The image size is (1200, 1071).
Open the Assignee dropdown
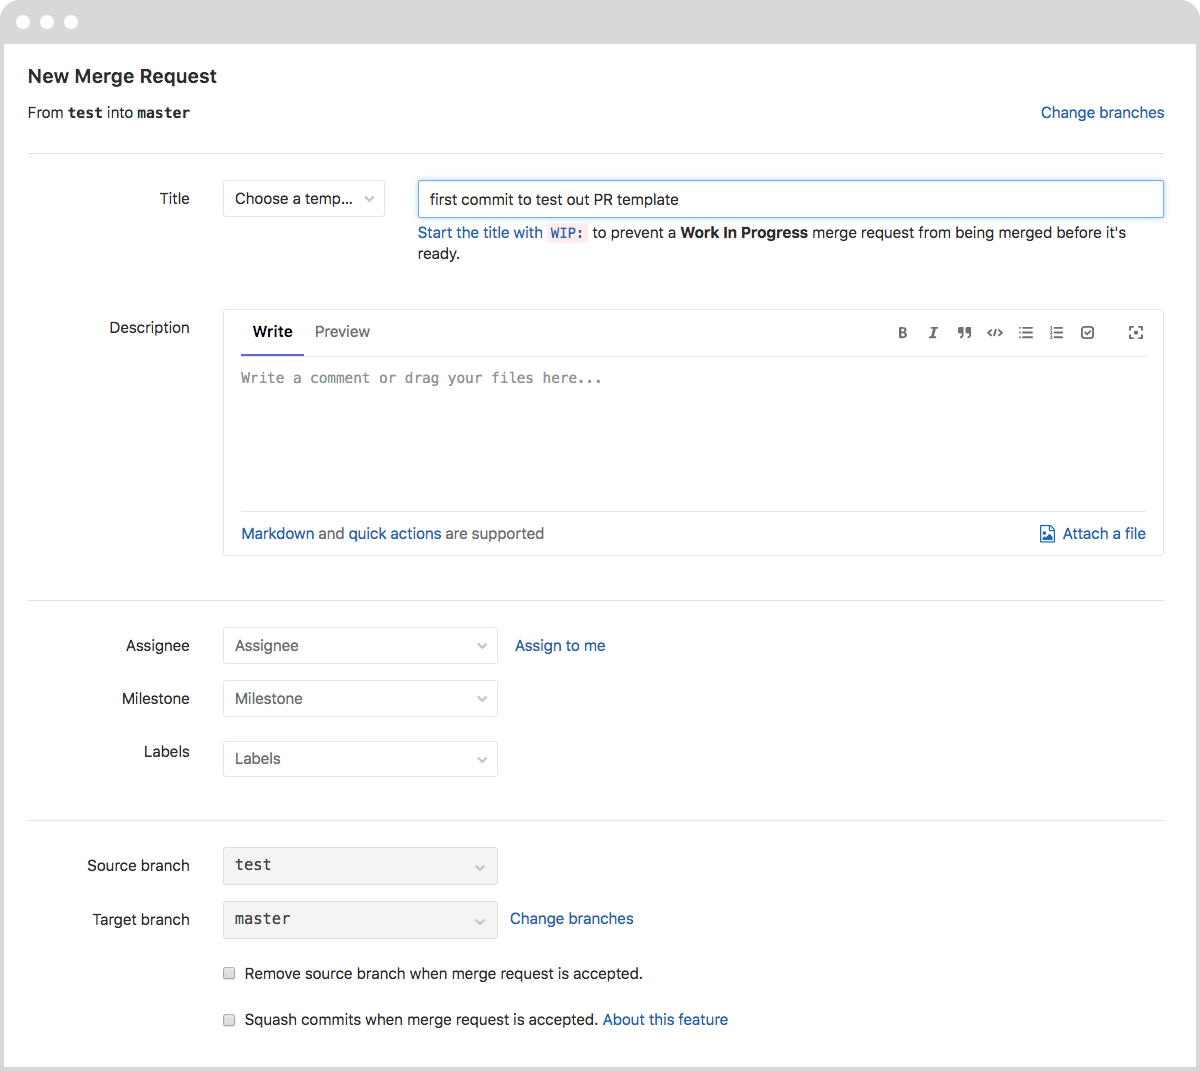(360, 645)
